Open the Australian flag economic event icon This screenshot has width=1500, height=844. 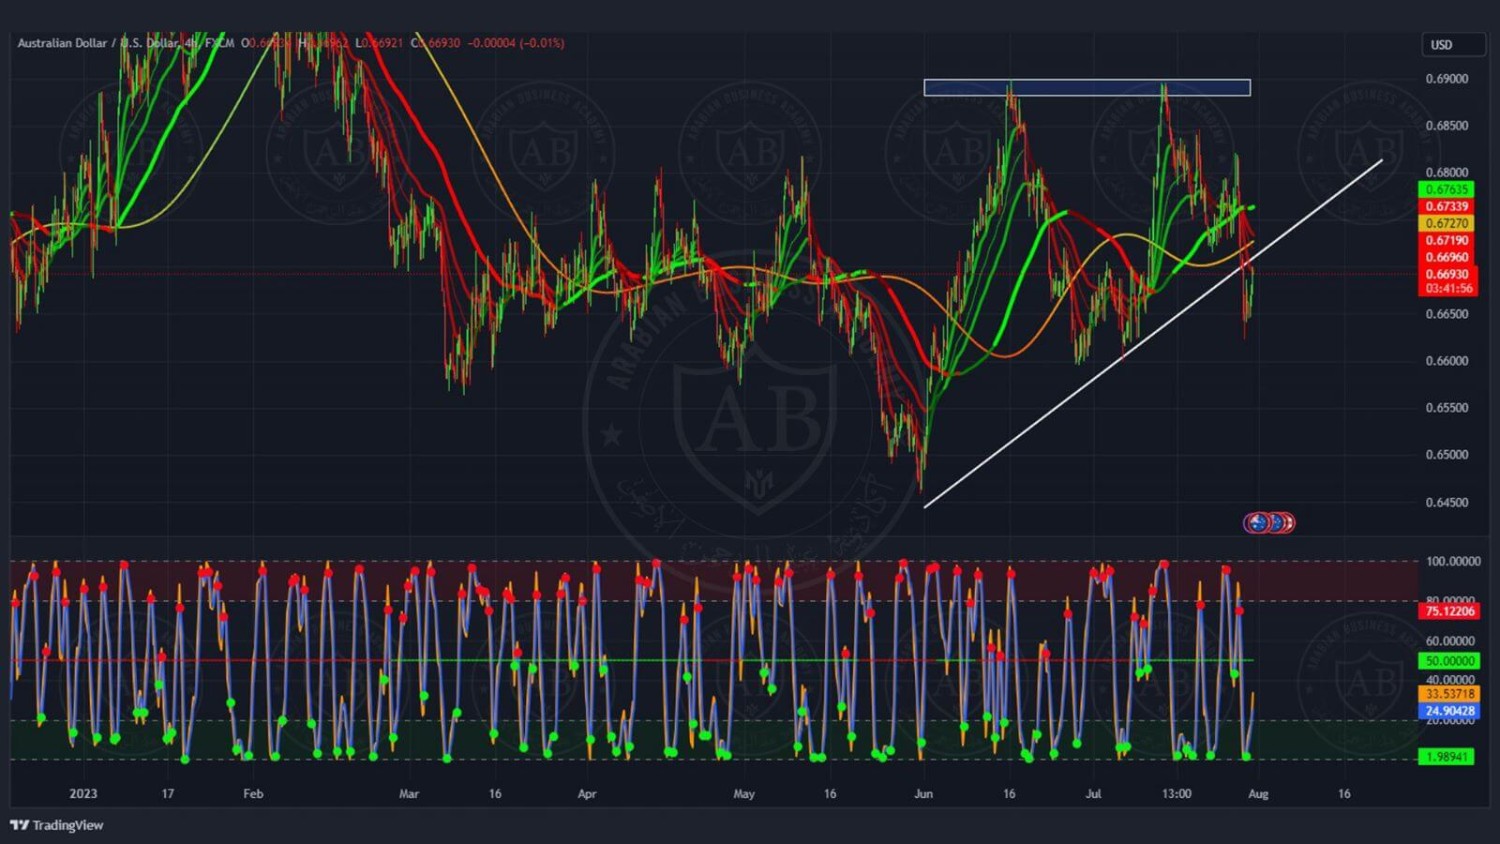(x=1257, y=522)
